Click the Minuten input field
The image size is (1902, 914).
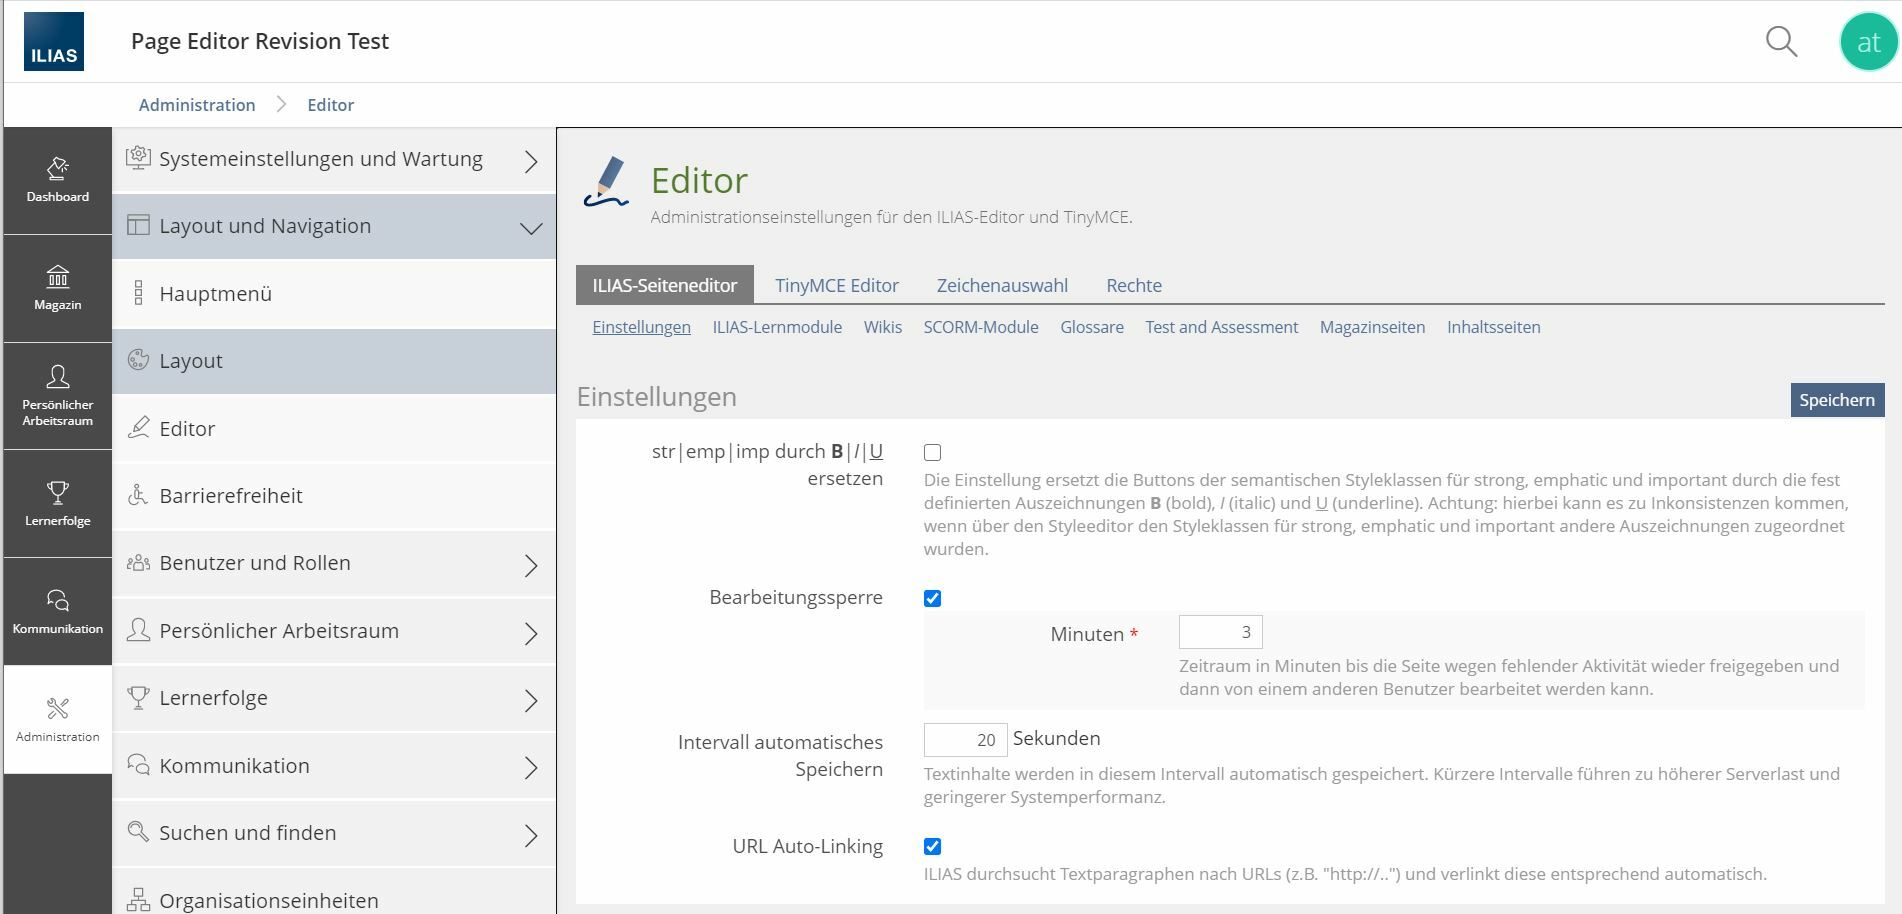click(x=1220, y=633)
